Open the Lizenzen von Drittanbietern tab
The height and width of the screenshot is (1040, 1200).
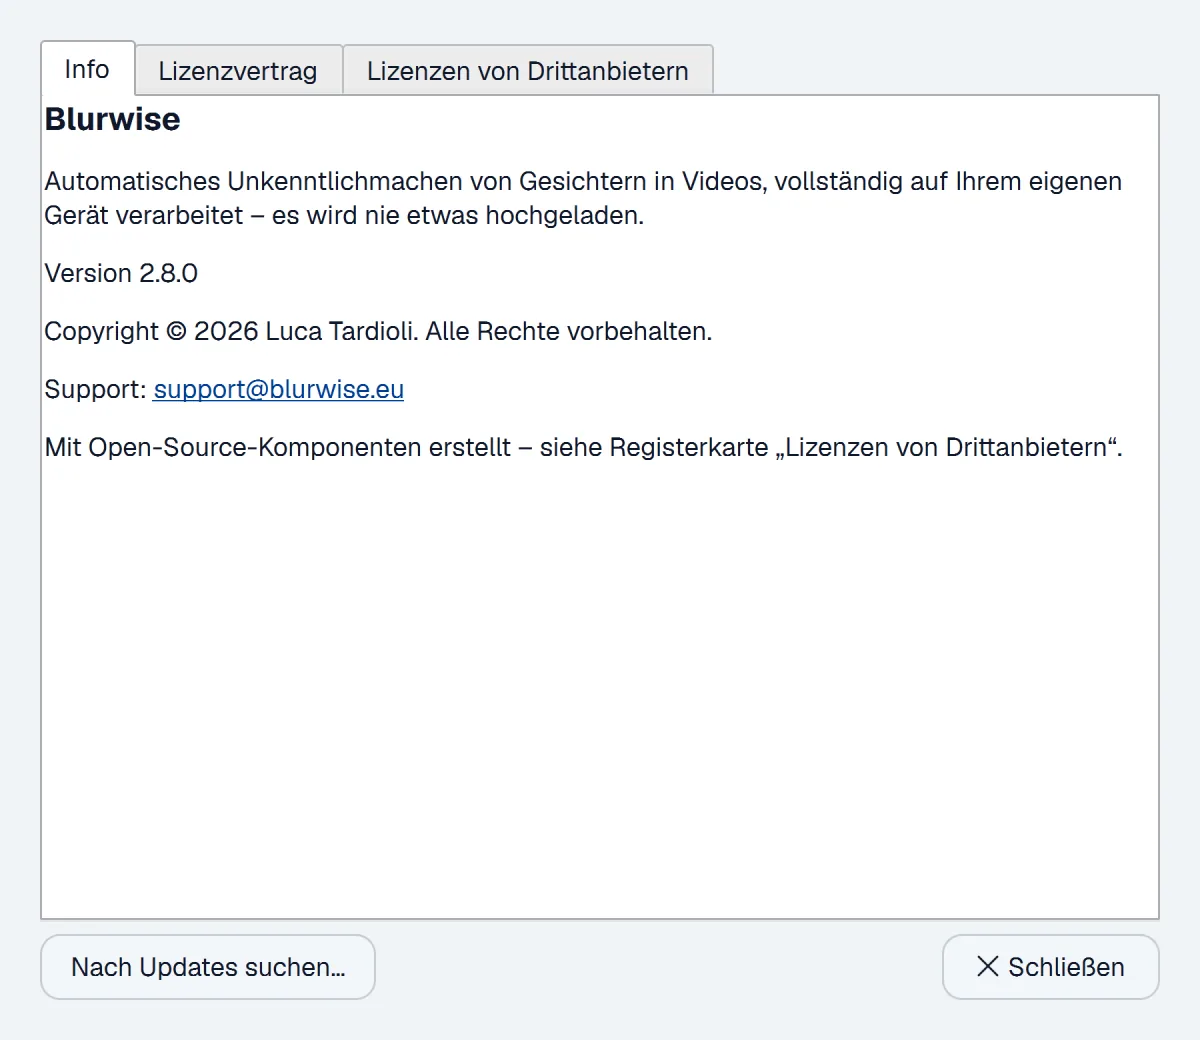pos(528,71)
